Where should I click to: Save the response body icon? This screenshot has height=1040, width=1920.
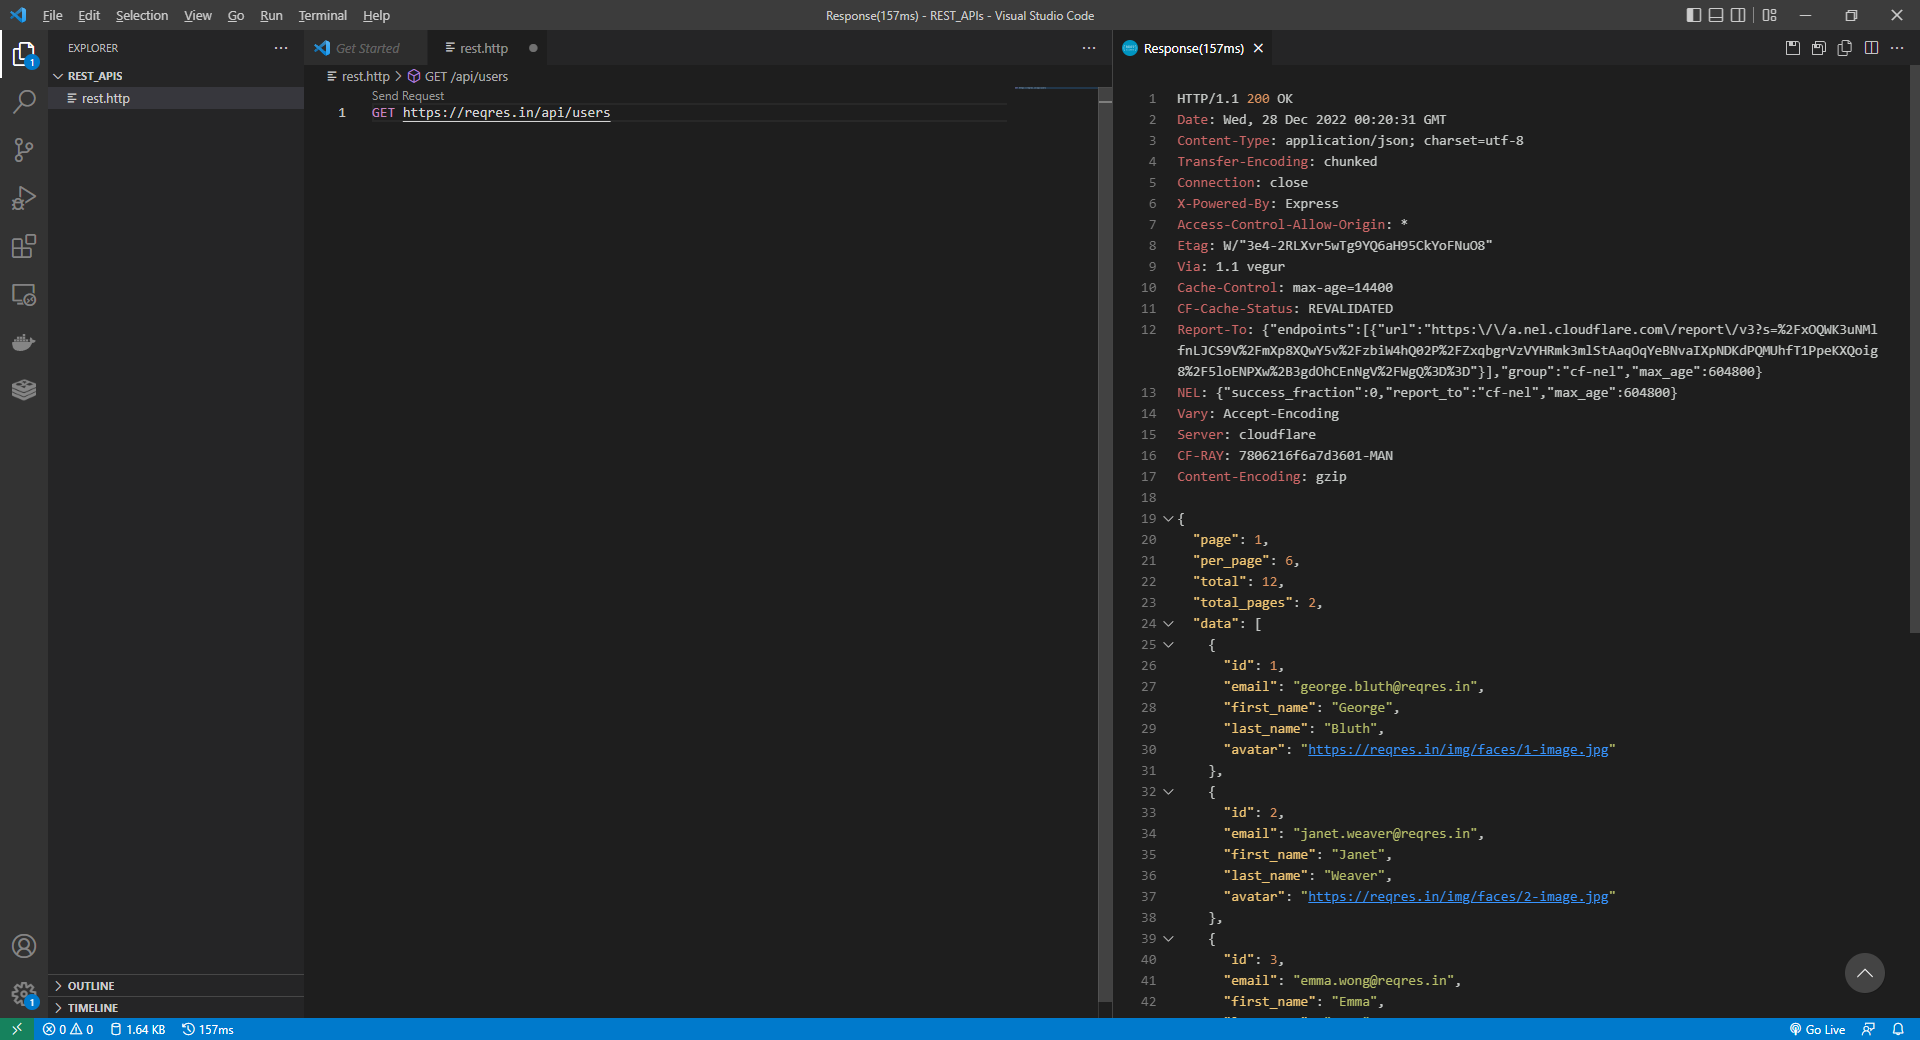pyautogui.click(x=1819, y=48)
